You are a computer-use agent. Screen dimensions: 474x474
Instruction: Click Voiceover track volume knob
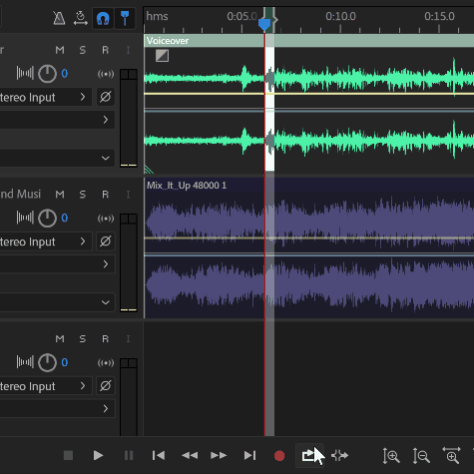pyautogui.click(x=47, y=74)
